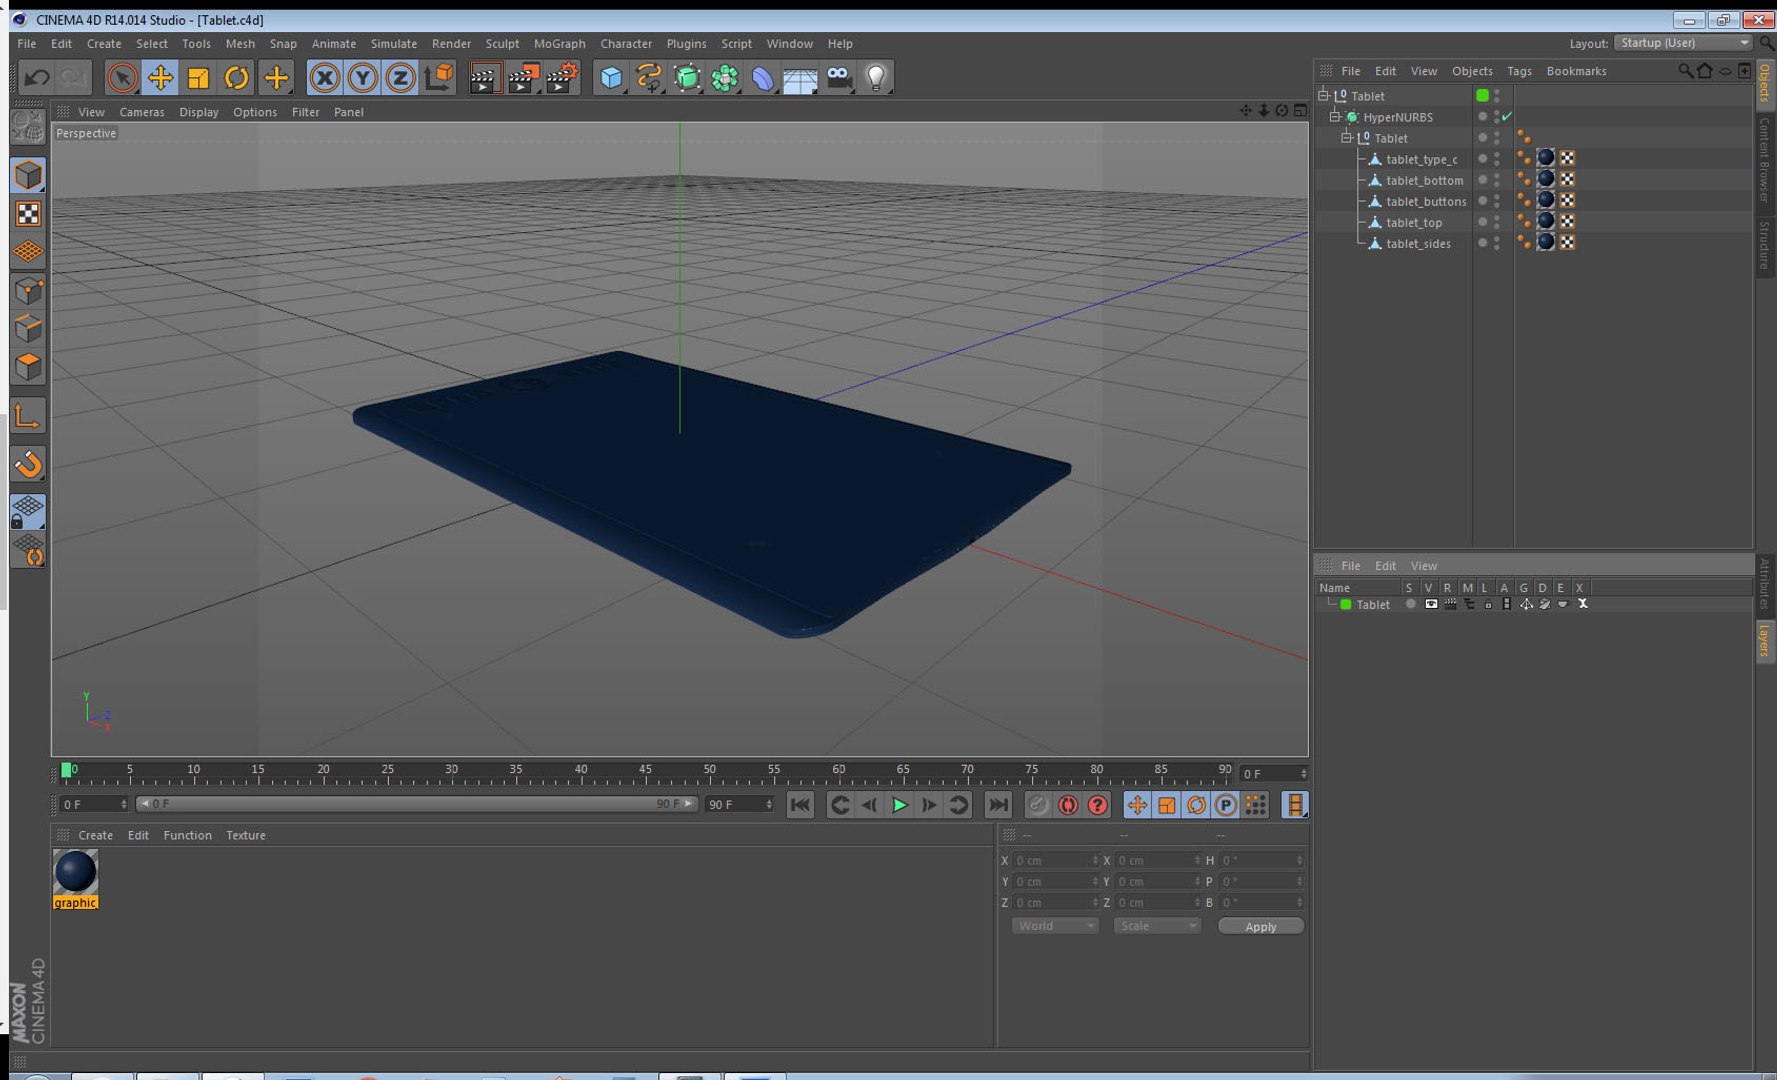This screenshot has width=1777, height=1080.
Task: Toggle Tablet layer viewport visibility icon
Action: coord(1431,604)
